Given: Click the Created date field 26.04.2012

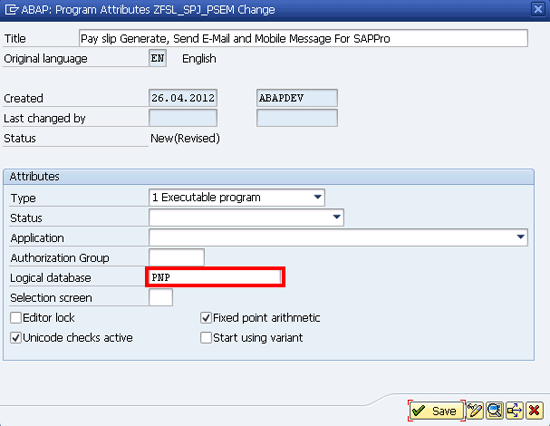Looking at the screenshot, I should [183, 98].
